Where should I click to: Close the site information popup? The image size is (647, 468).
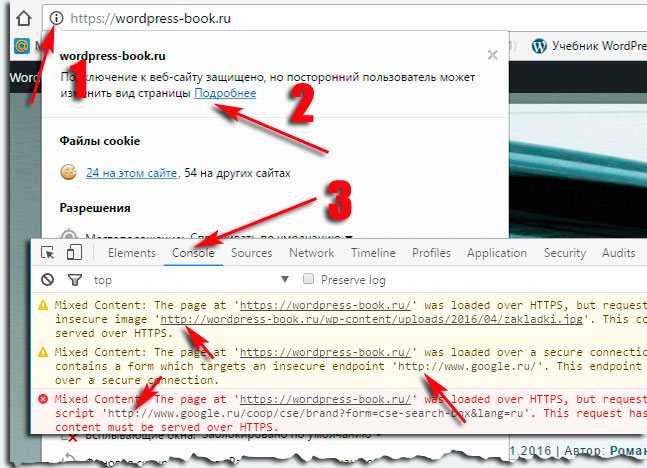pos(492,55)
